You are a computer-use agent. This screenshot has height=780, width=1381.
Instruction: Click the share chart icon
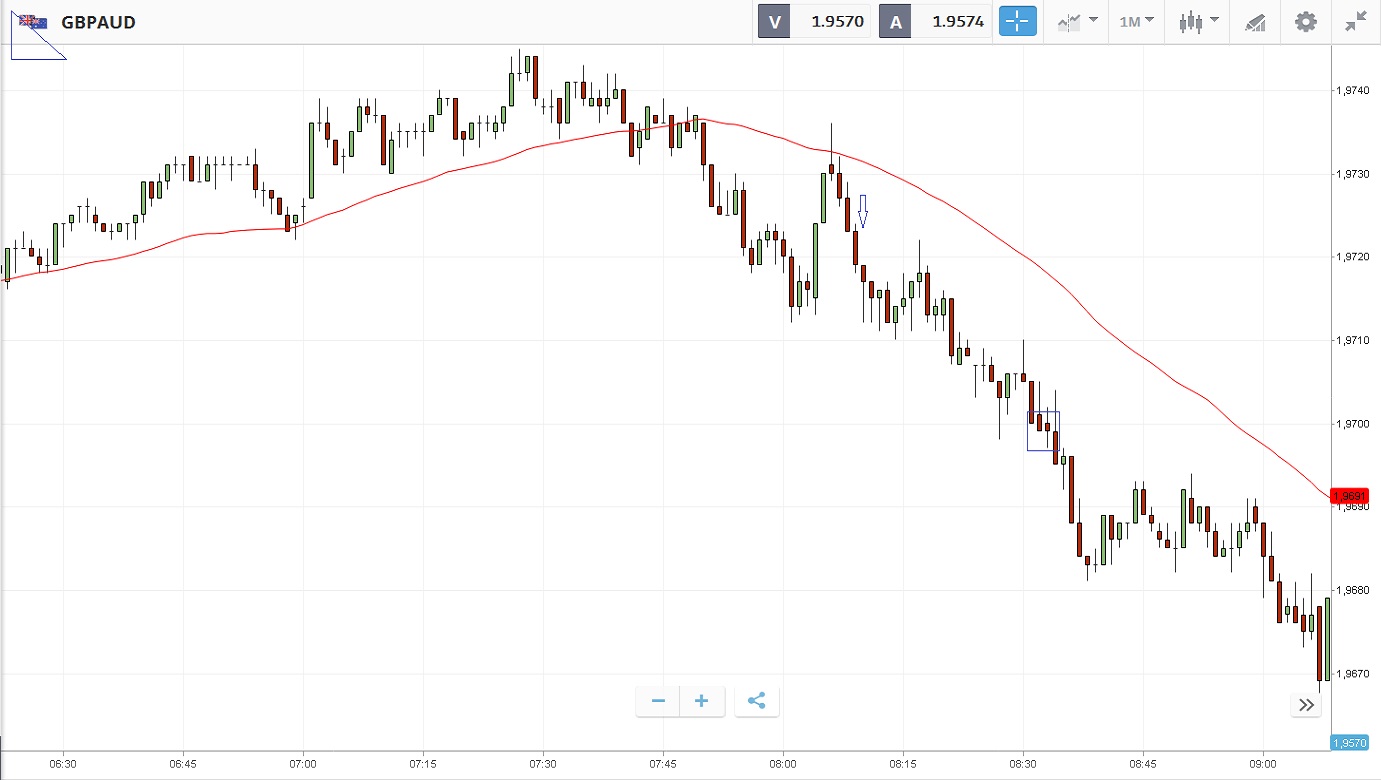[756, 701]
